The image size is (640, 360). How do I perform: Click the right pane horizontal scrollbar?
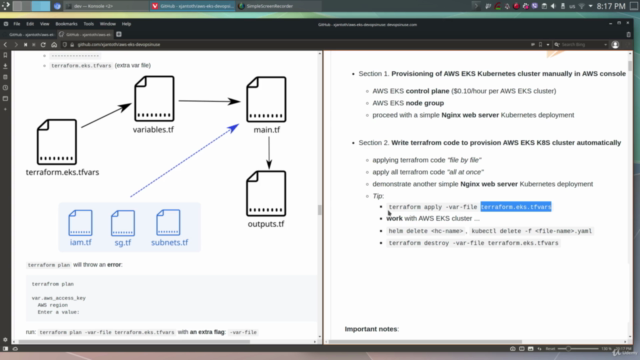tap(425, 342)
